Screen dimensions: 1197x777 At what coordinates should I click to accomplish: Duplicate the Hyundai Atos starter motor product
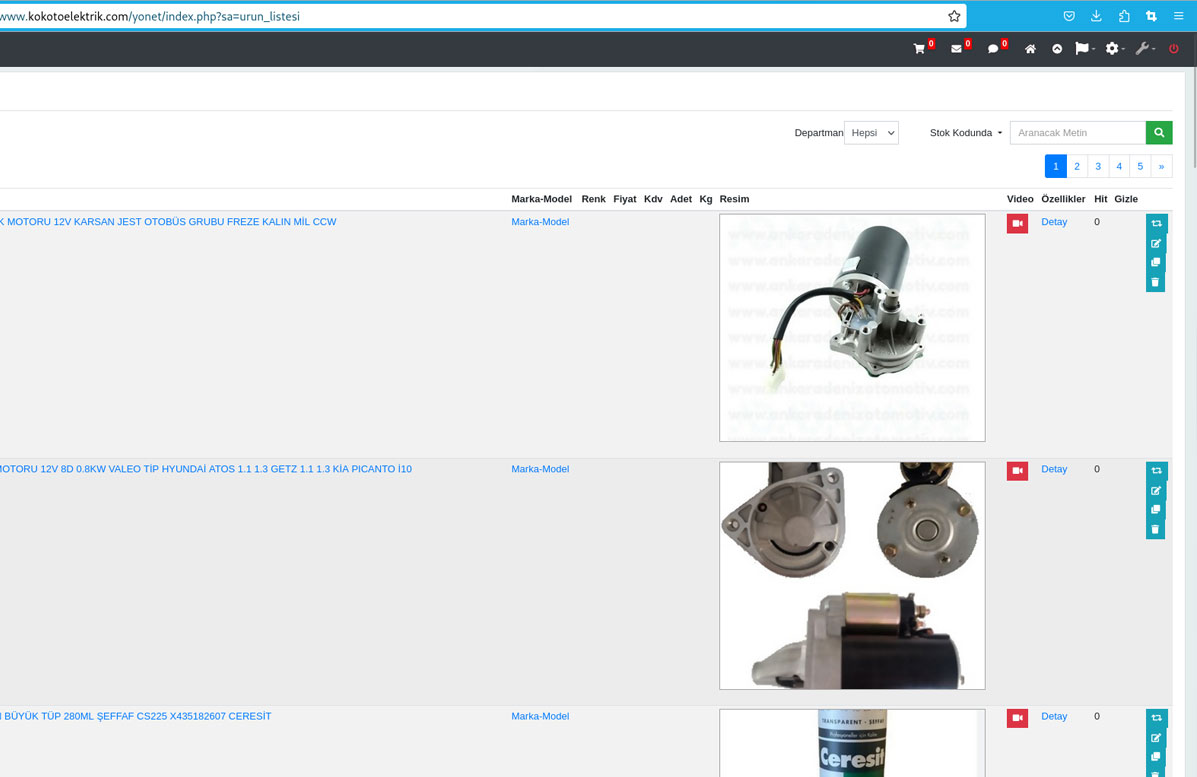coord(1156,510)
